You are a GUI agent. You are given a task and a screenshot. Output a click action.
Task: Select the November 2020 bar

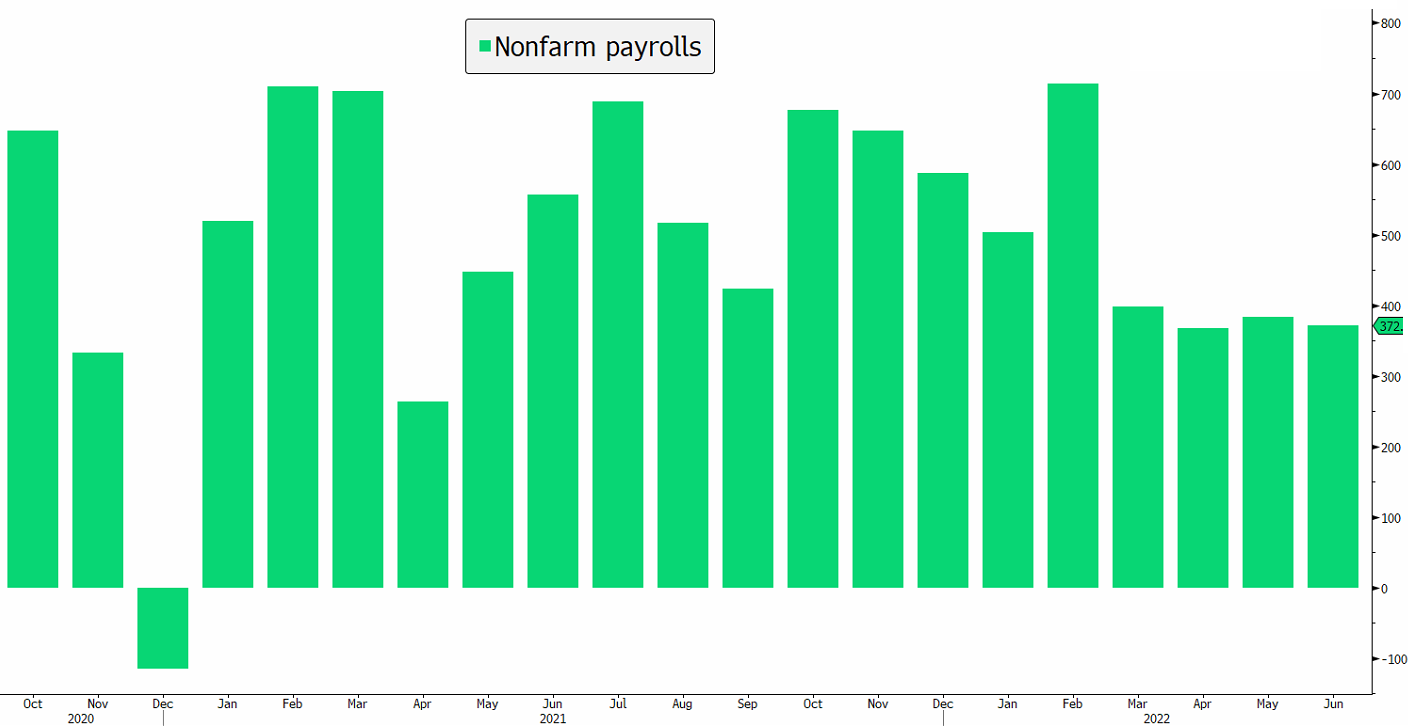tap(97, 470)
